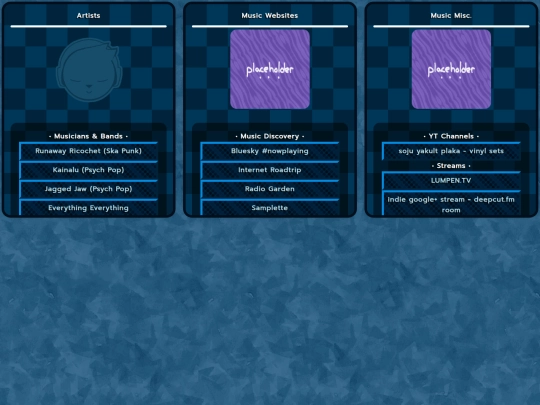The image size is (540, 405).
Task: Open the Runaway Ricochet (Ska Punk) link
Action: 89,151
